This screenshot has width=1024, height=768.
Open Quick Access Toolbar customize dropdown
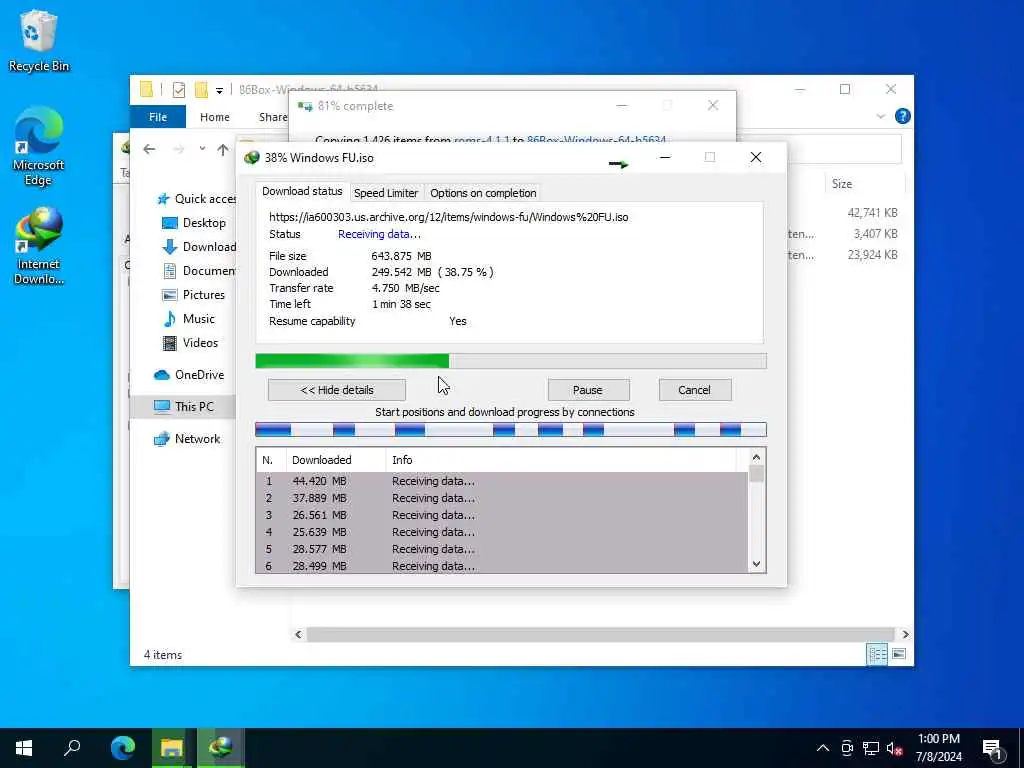click(219, 90)
